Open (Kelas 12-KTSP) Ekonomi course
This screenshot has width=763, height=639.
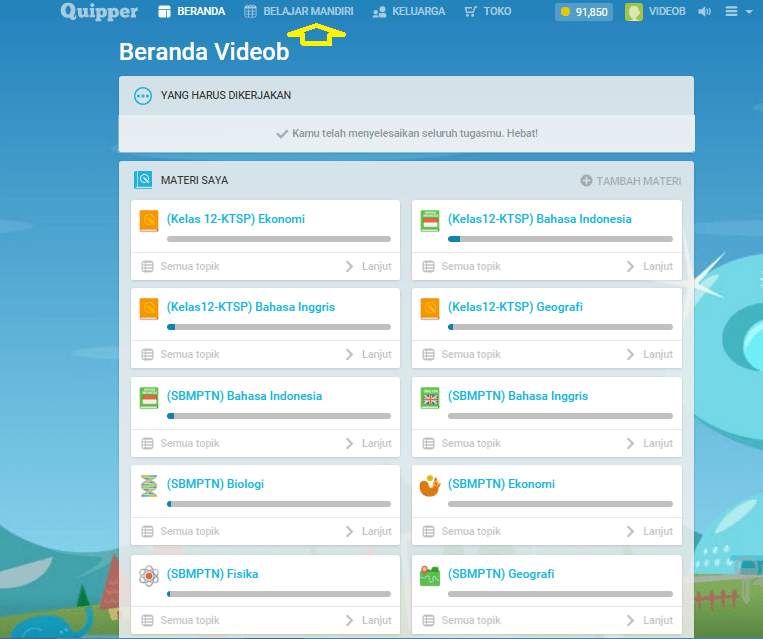(236, 219)
